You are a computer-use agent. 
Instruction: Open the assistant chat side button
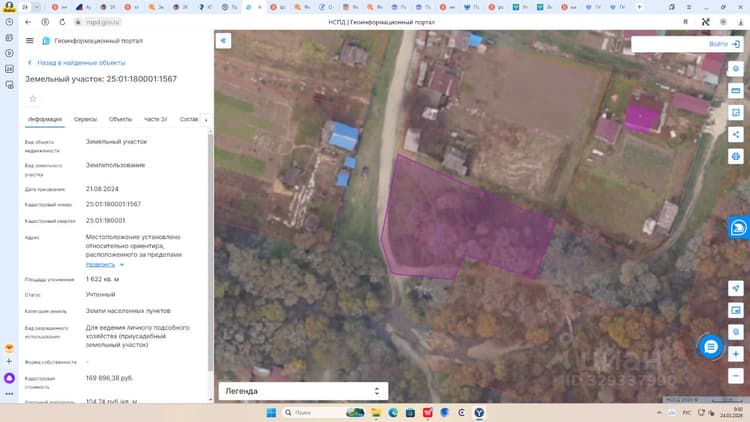click(x=739, y=228)
